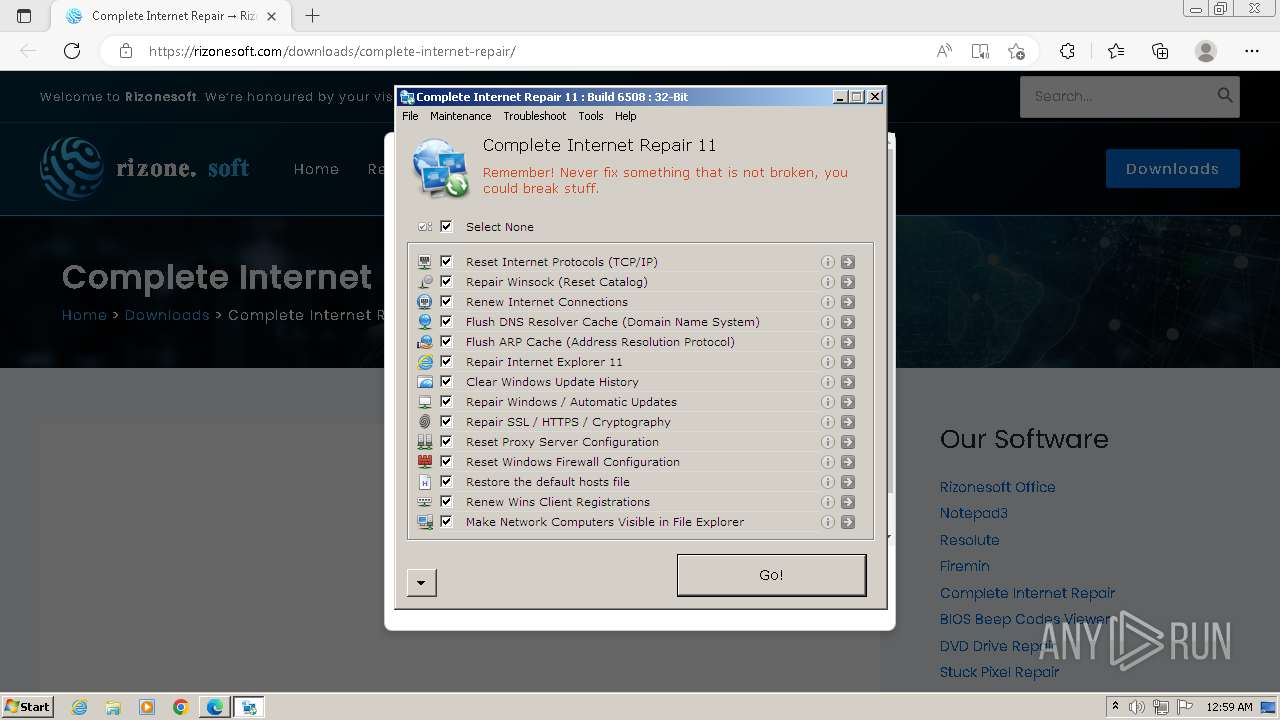Image resolution: width=1280 pixels, height=720 pixels.
Task: Click the Reset Windows Firewall brick icon
Action: point(425,462)
